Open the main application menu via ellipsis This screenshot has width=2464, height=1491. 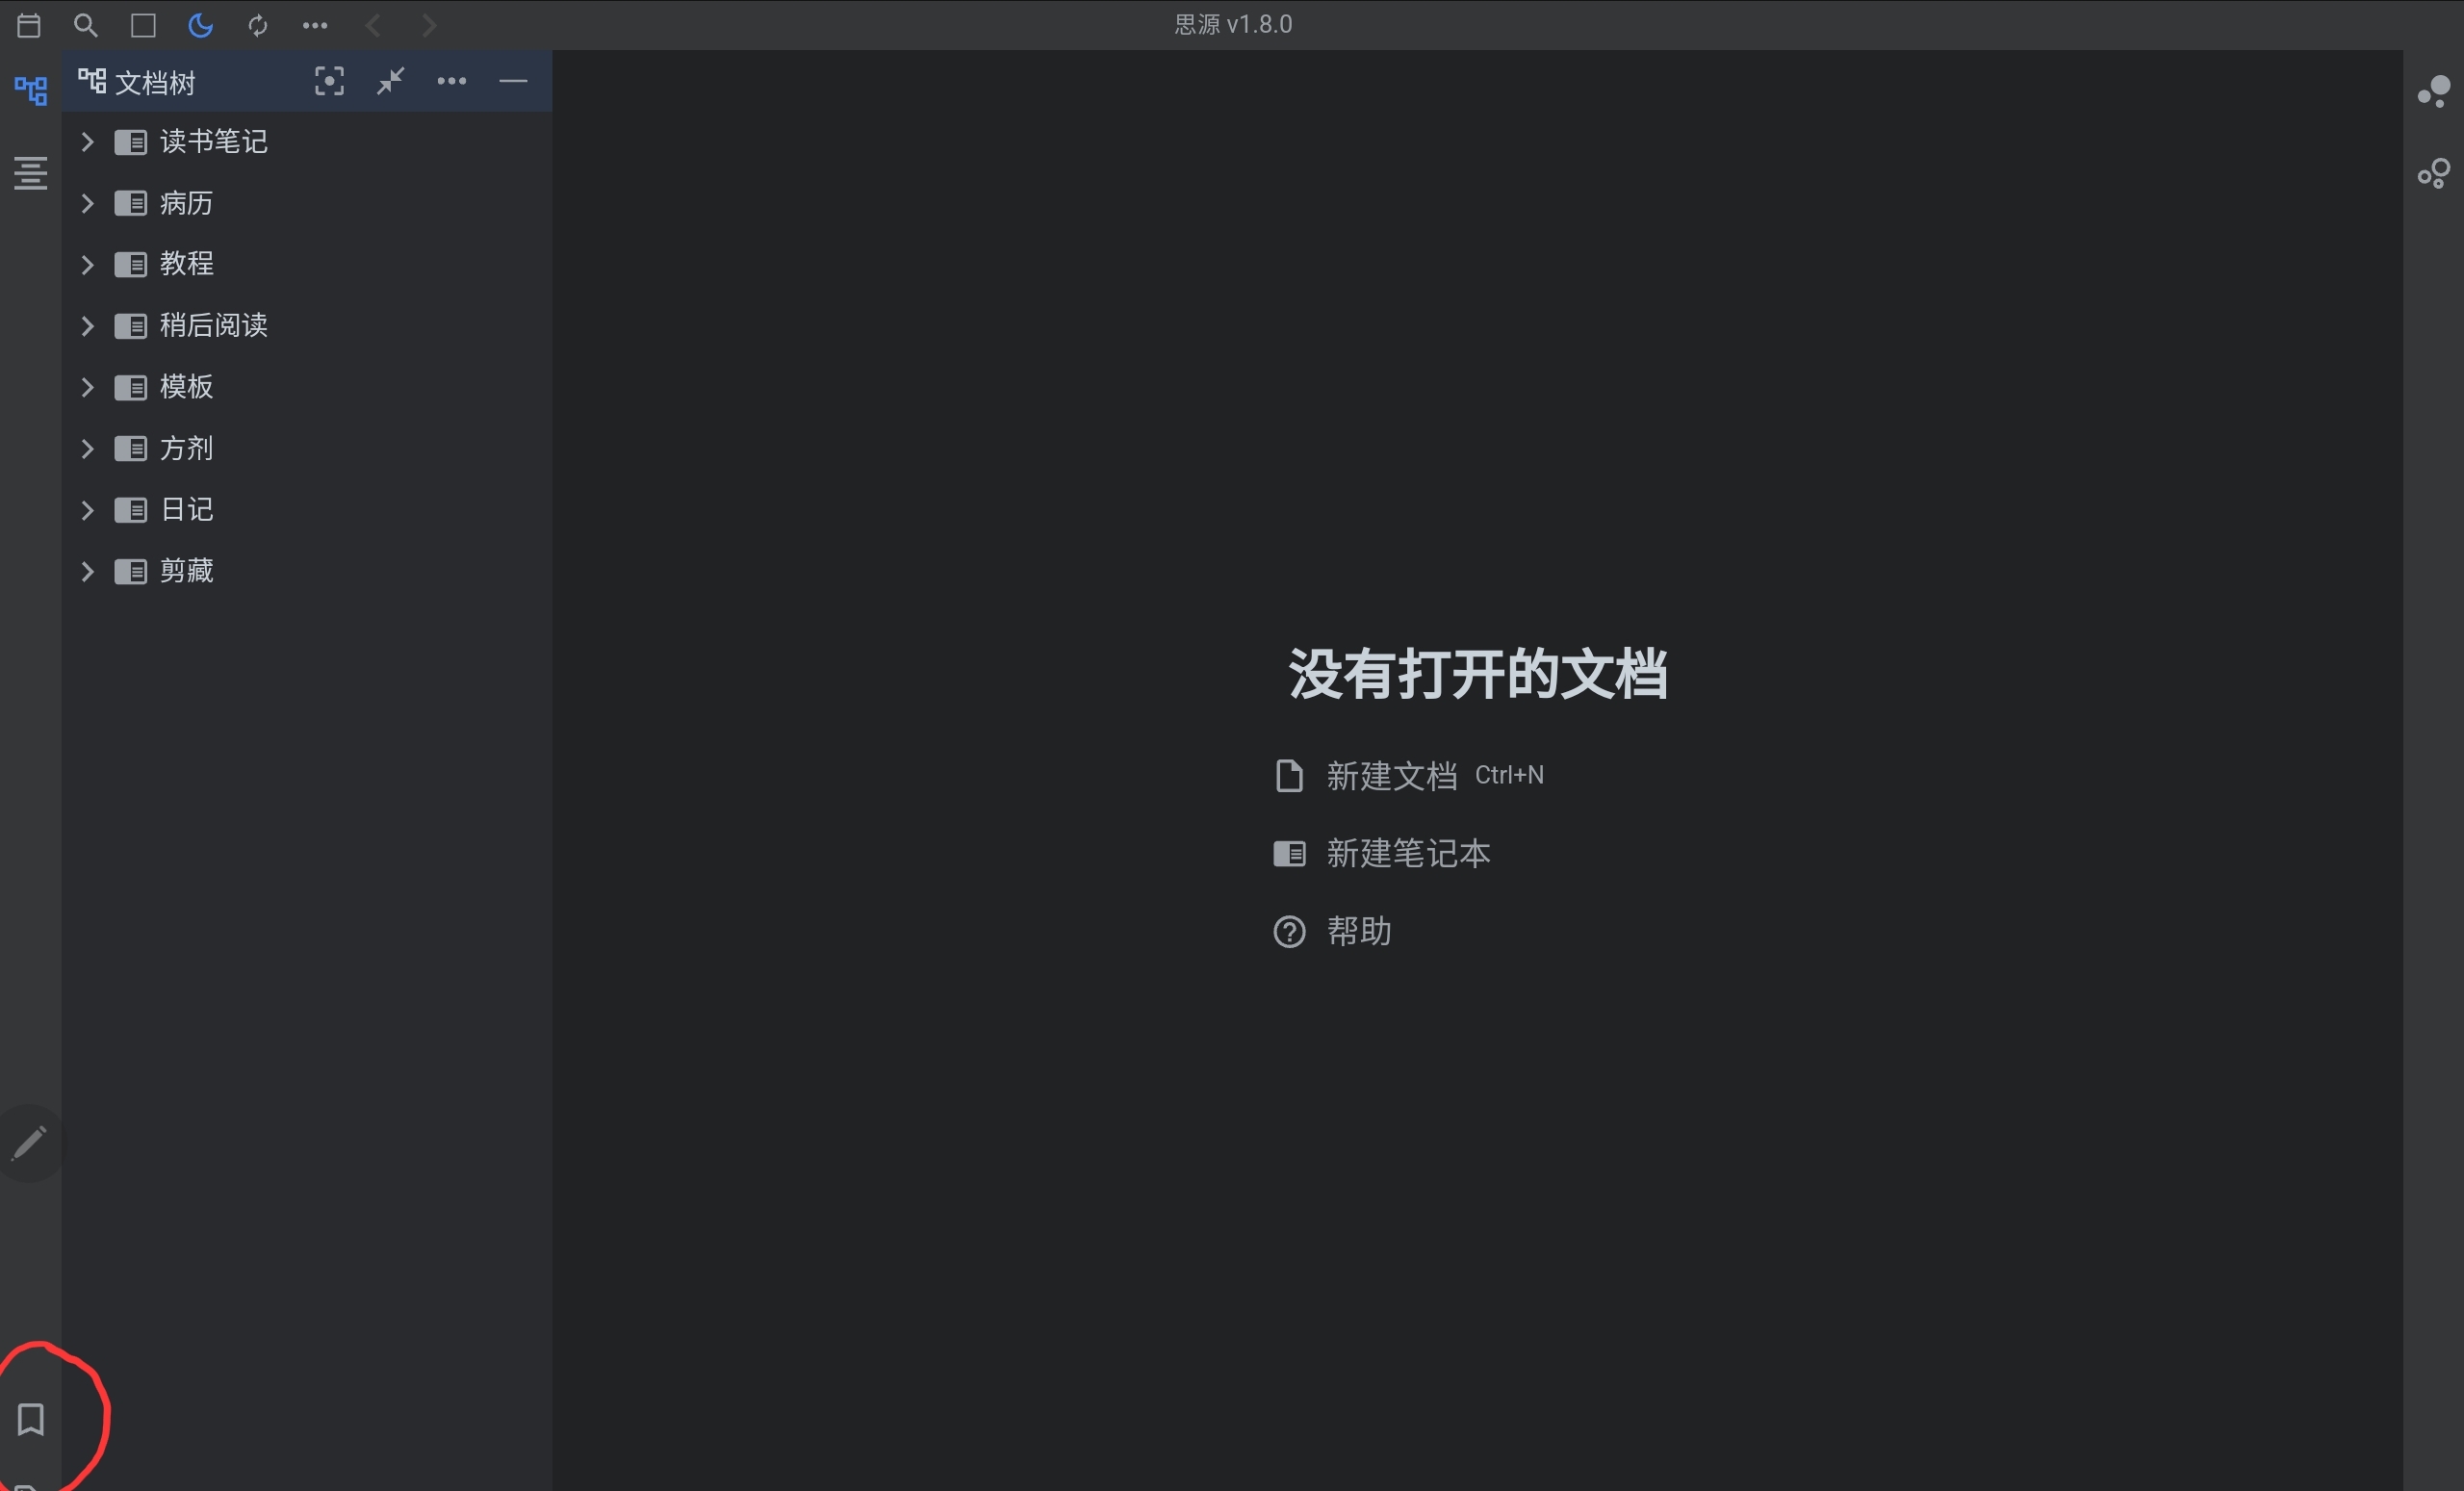(314, 25)
